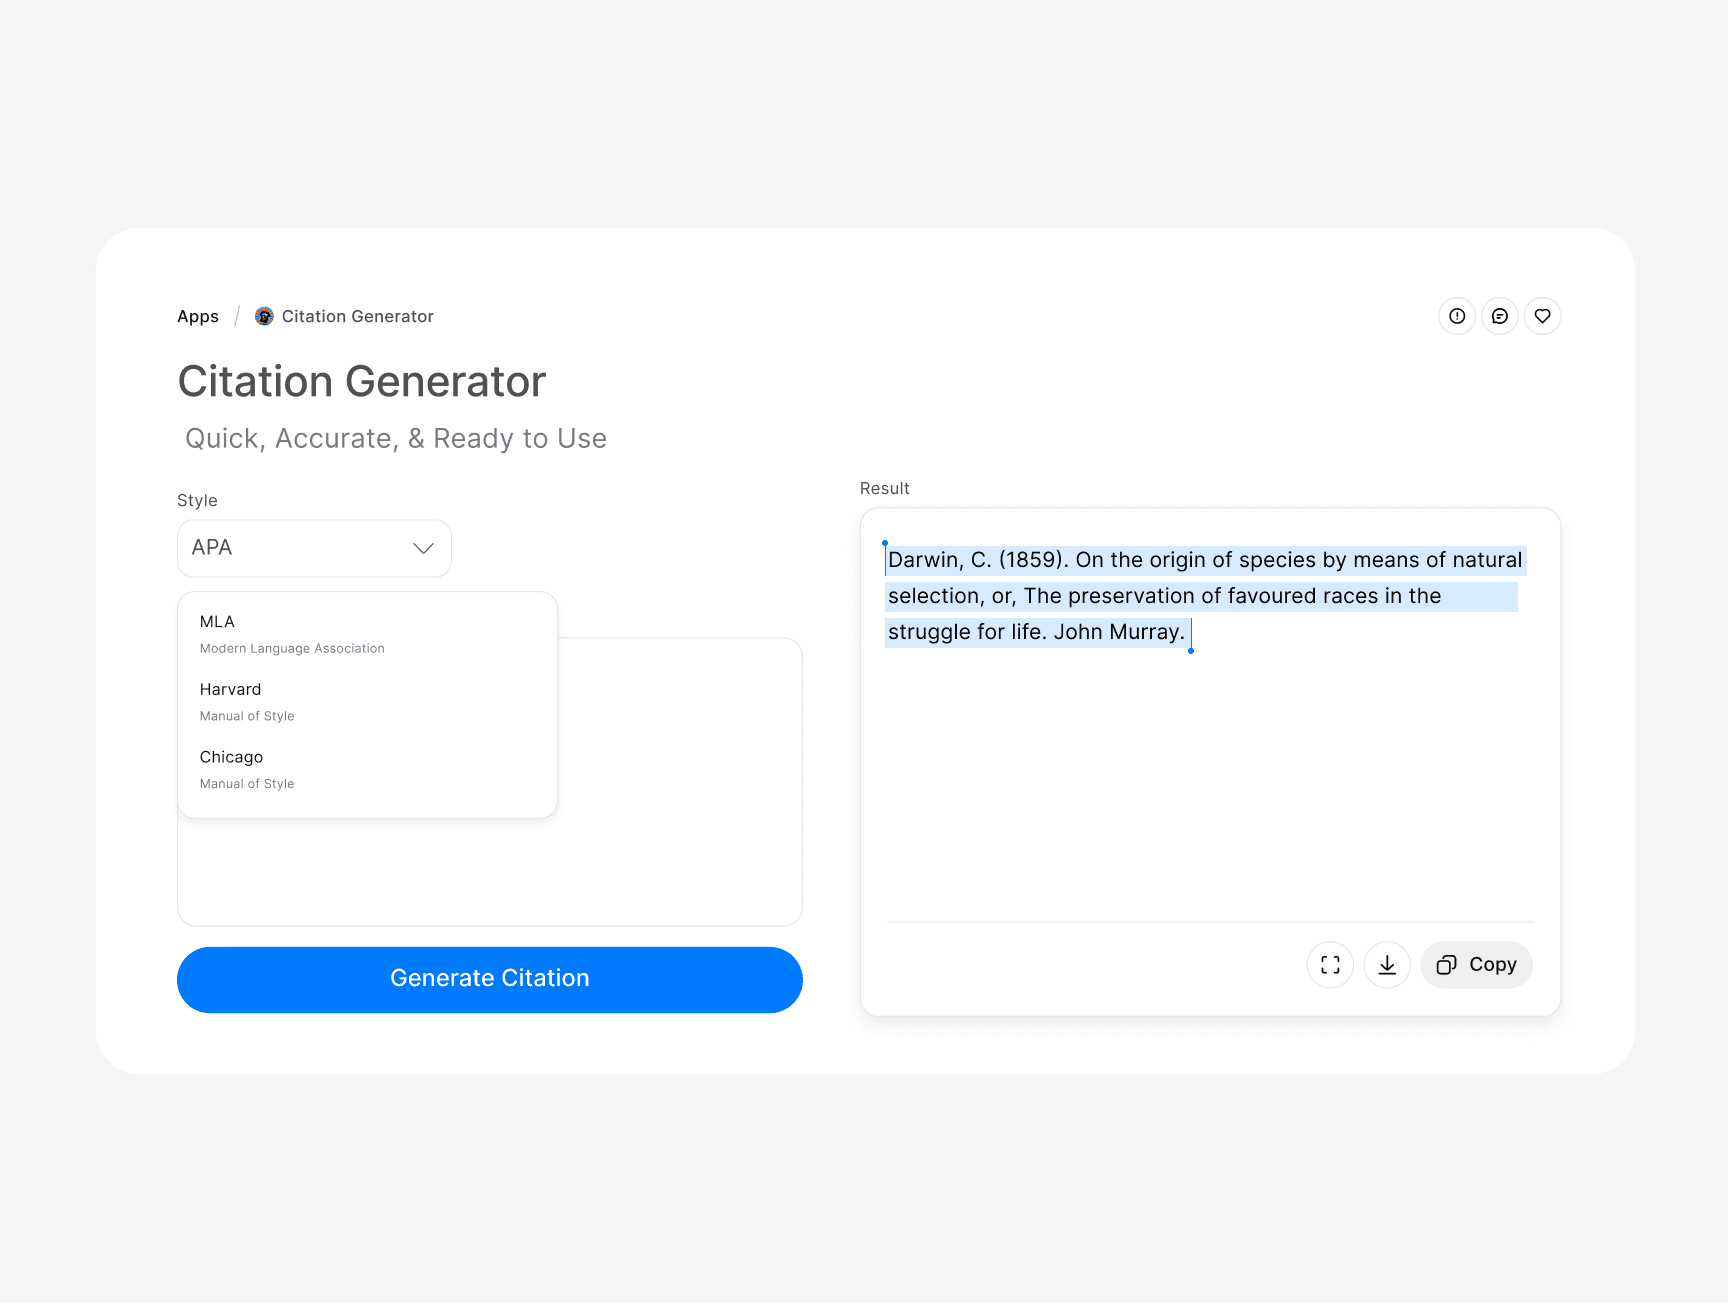Favorite Citation Generator using the heart icon

(x=1542, y=316)
